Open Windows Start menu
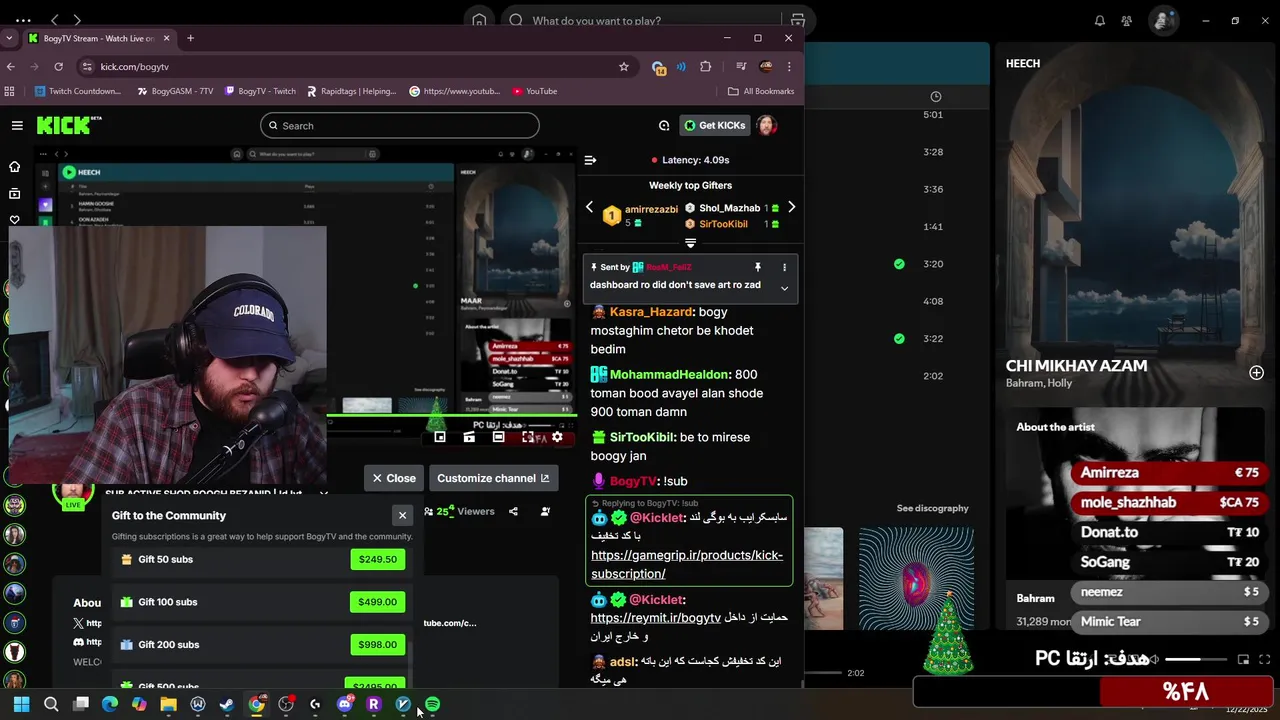This screenshot has height=720, width=1280. coord(21,704)
